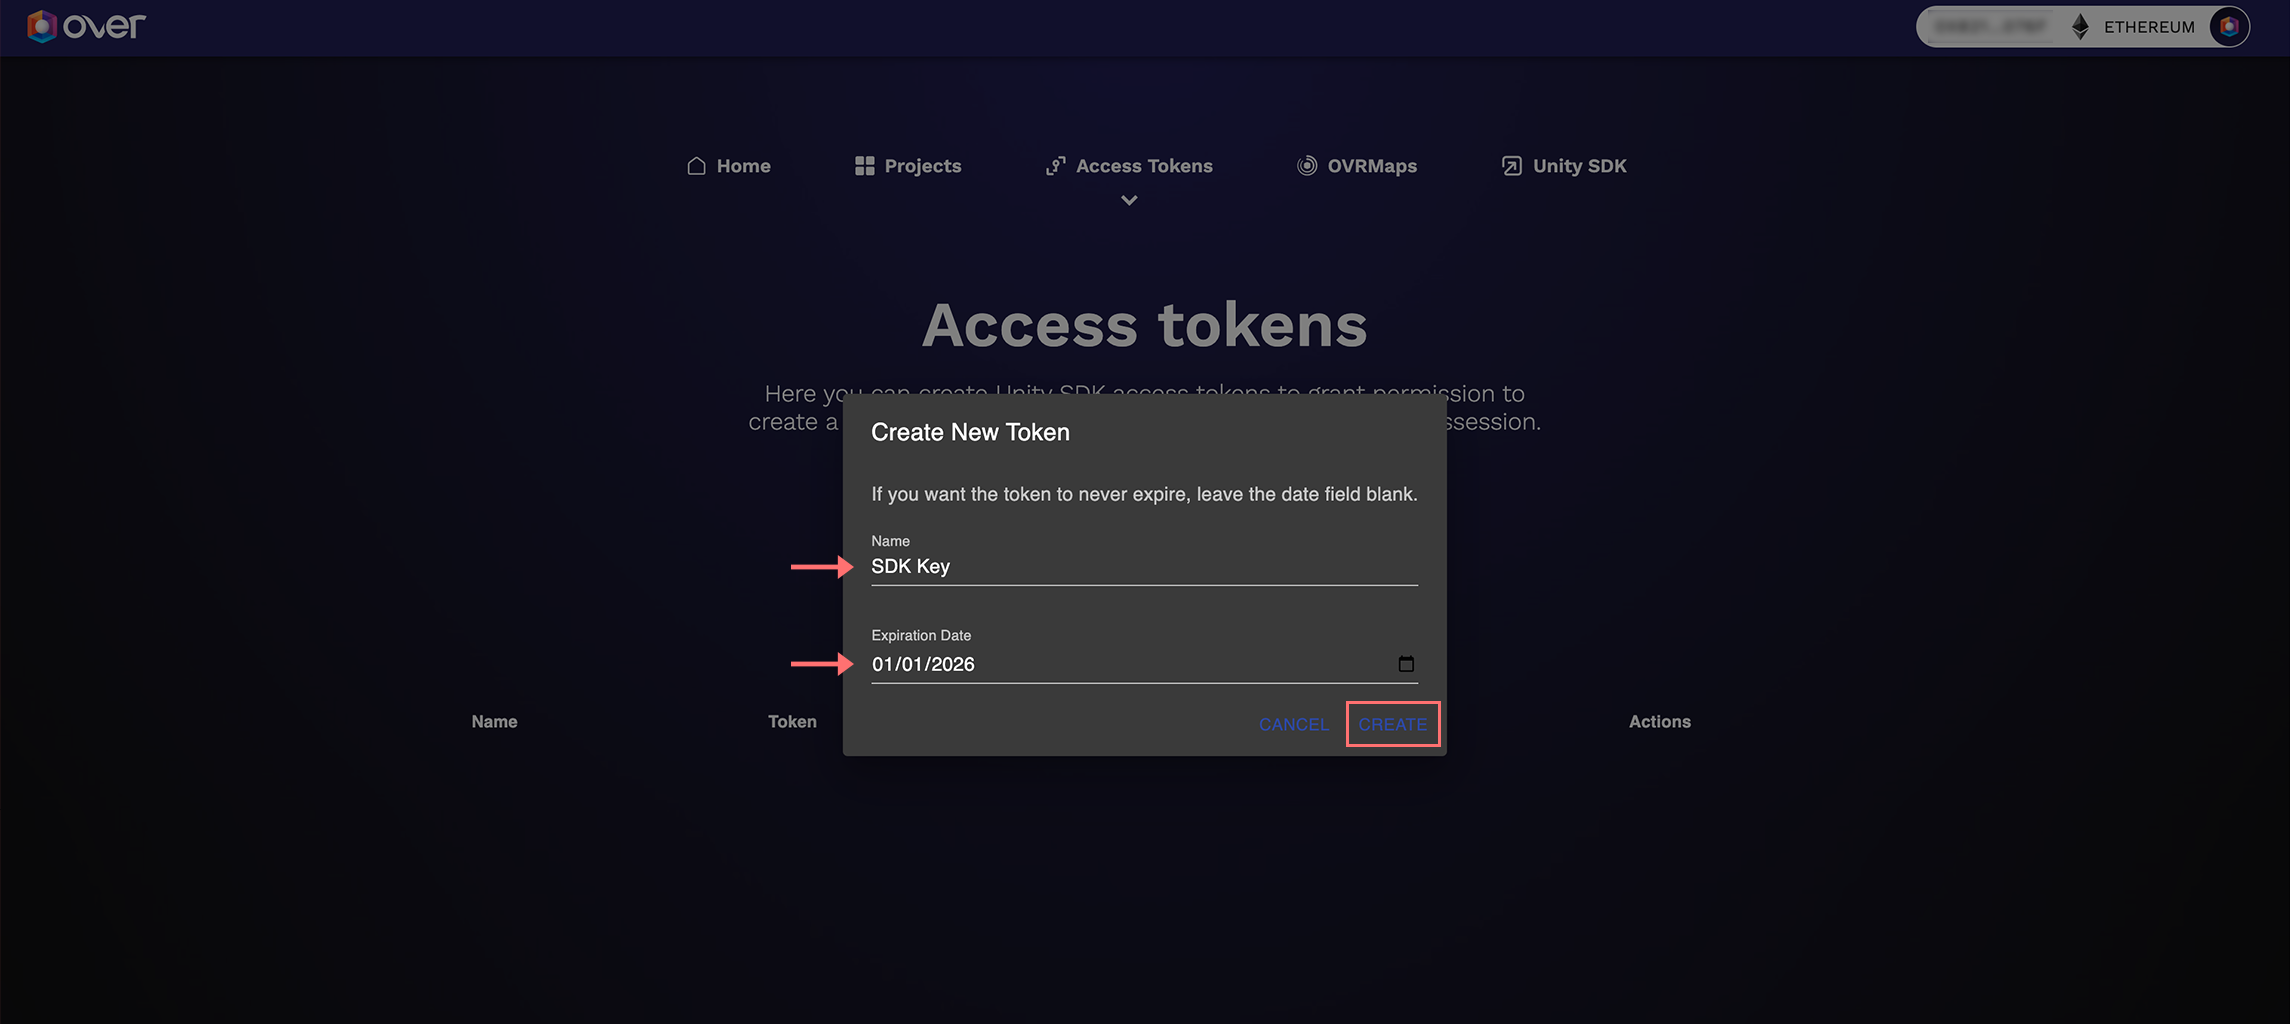Open the wallet avatar icon

click(2229, 27)
